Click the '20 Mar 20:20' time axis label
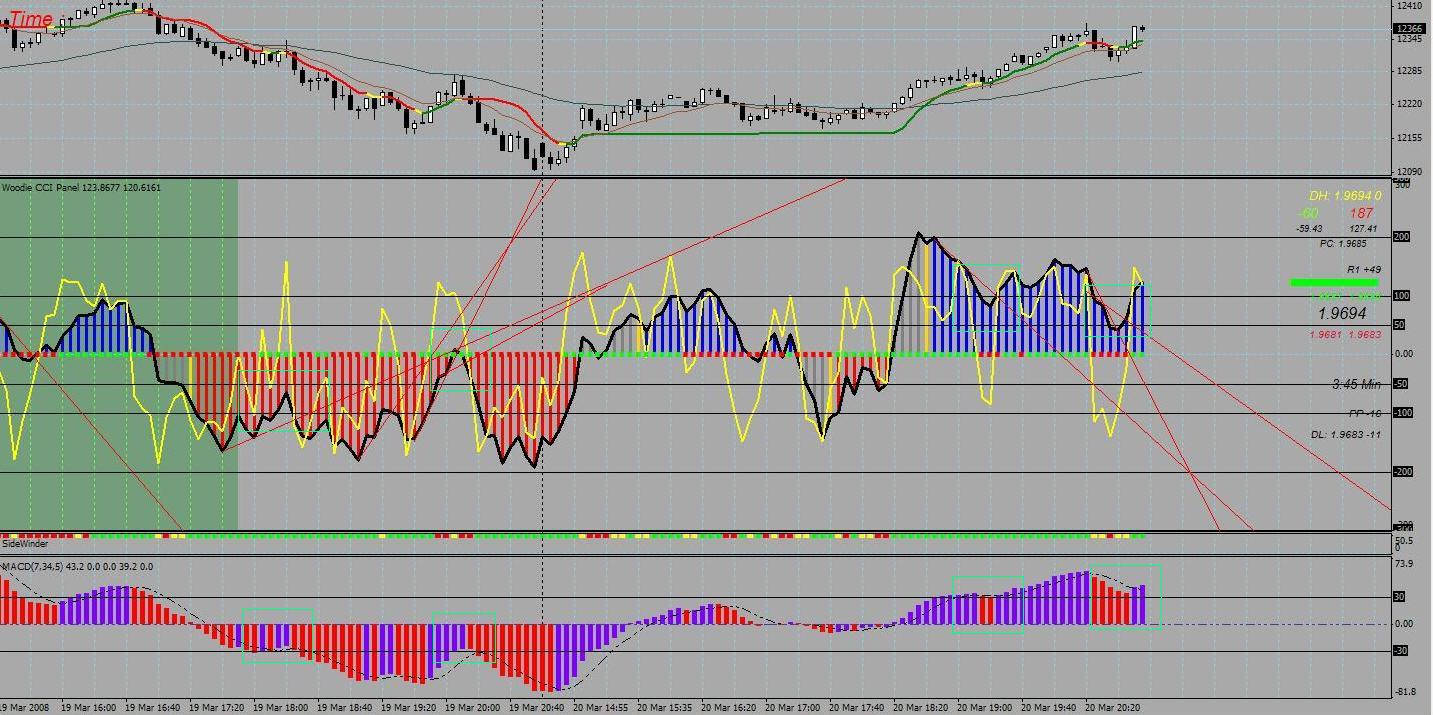The height and width of the screenshot is (715, 1433). coord(1112,707)
